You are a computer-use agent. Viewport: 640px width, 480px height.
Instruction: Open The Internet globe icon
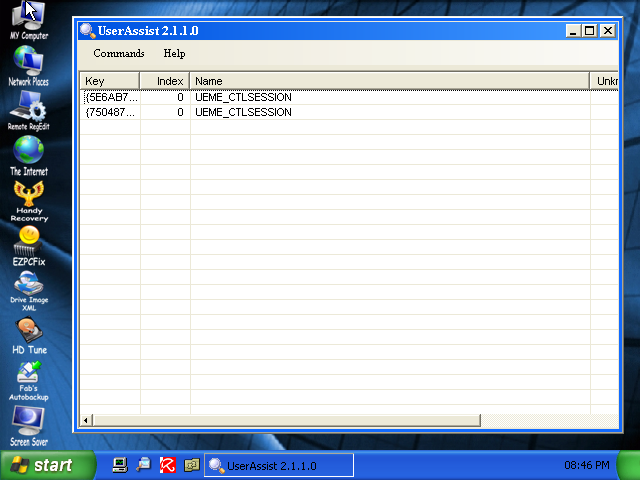click(28, 153)
